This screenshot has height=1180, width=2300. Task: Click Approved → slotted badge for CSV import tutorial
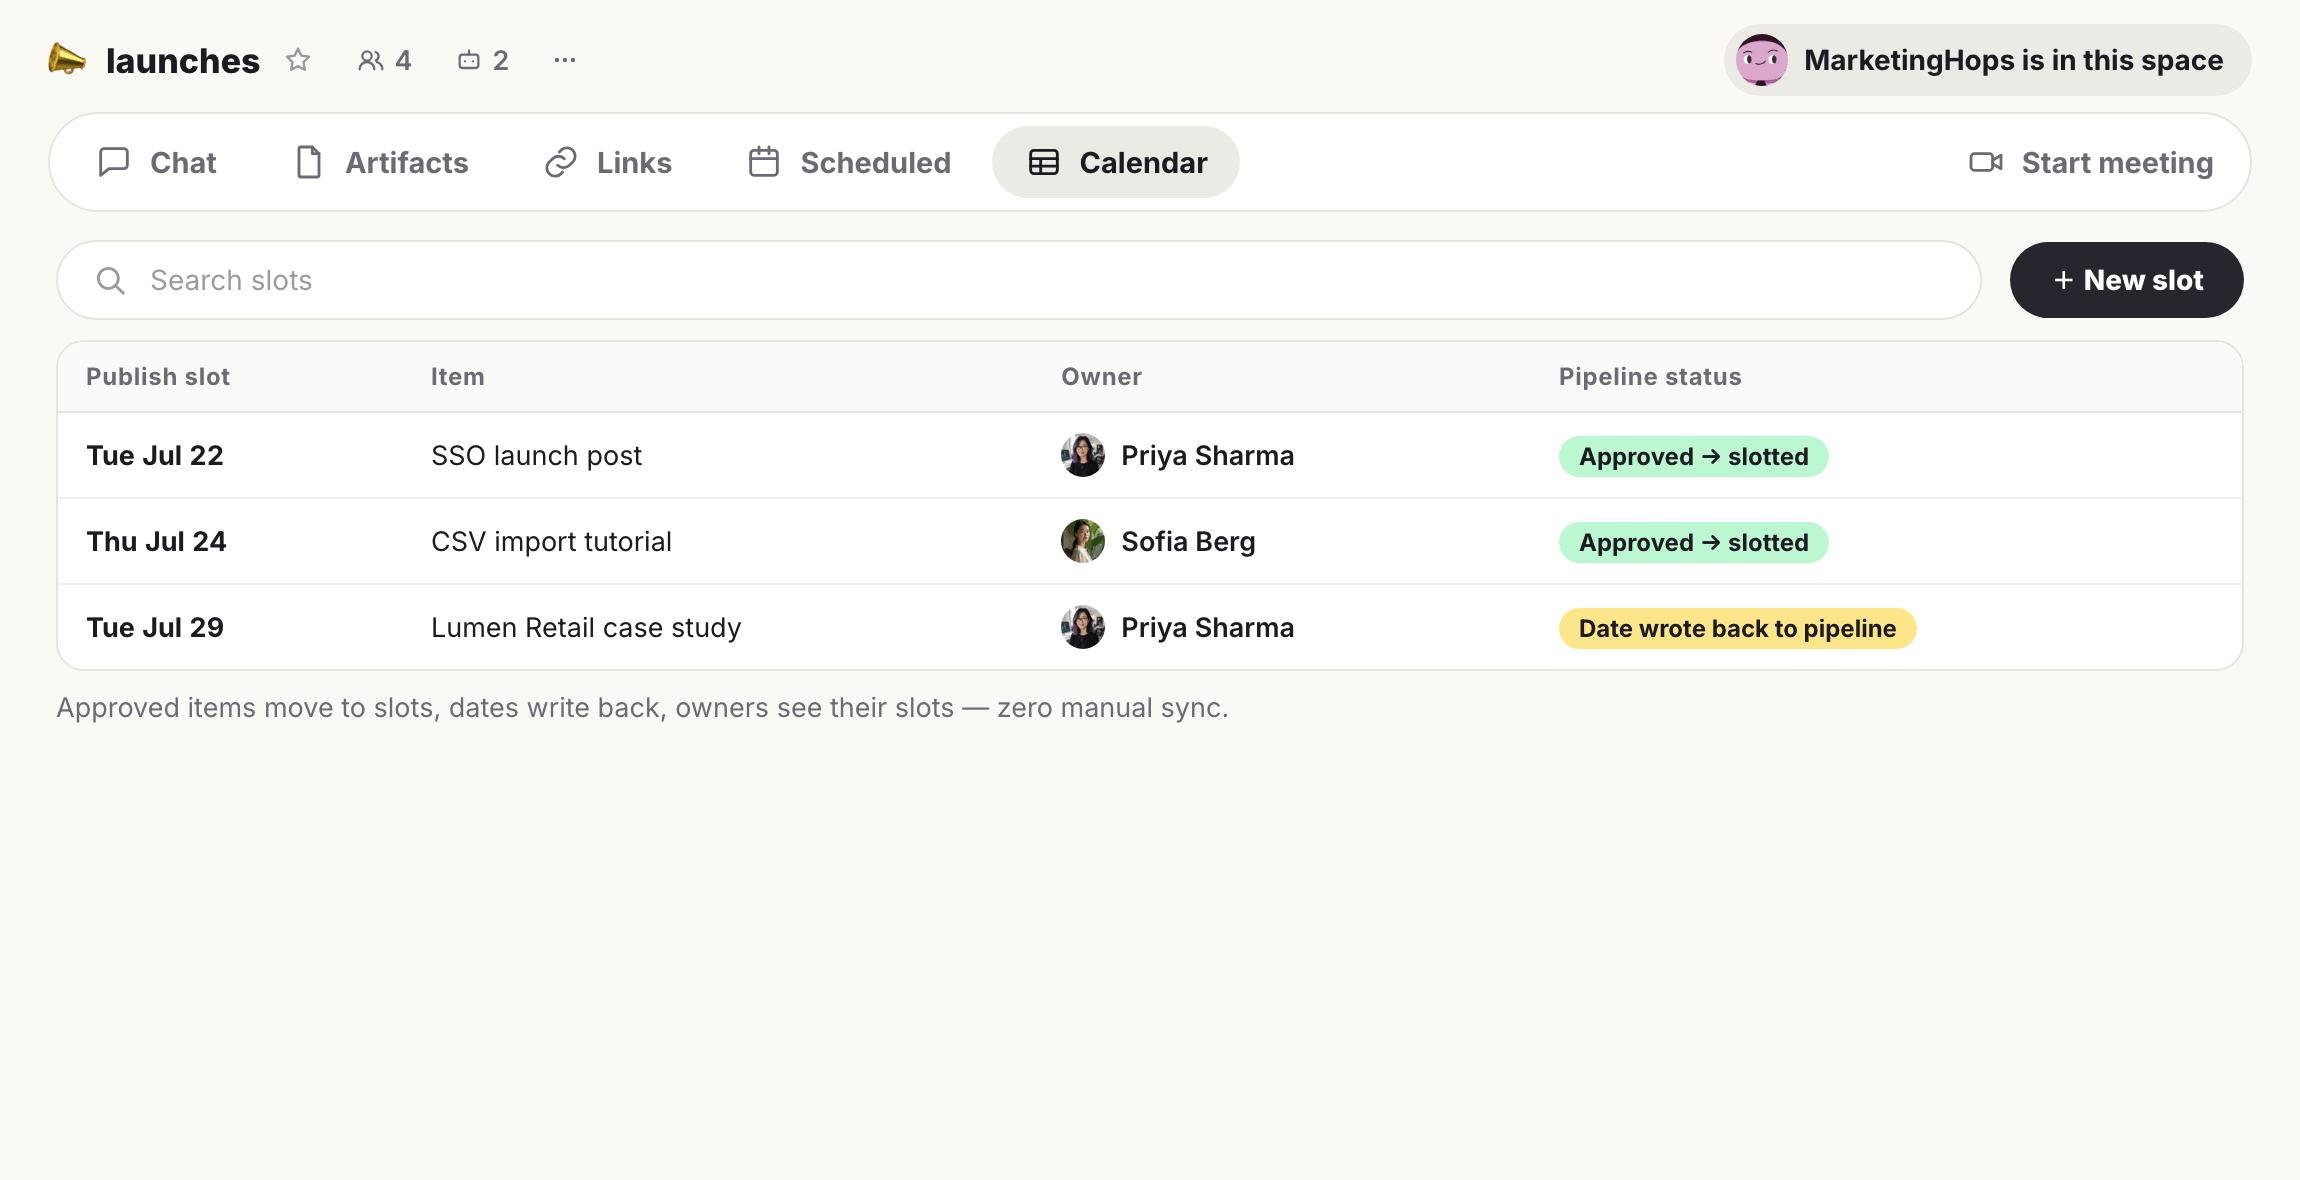(x=1694, y=543)
